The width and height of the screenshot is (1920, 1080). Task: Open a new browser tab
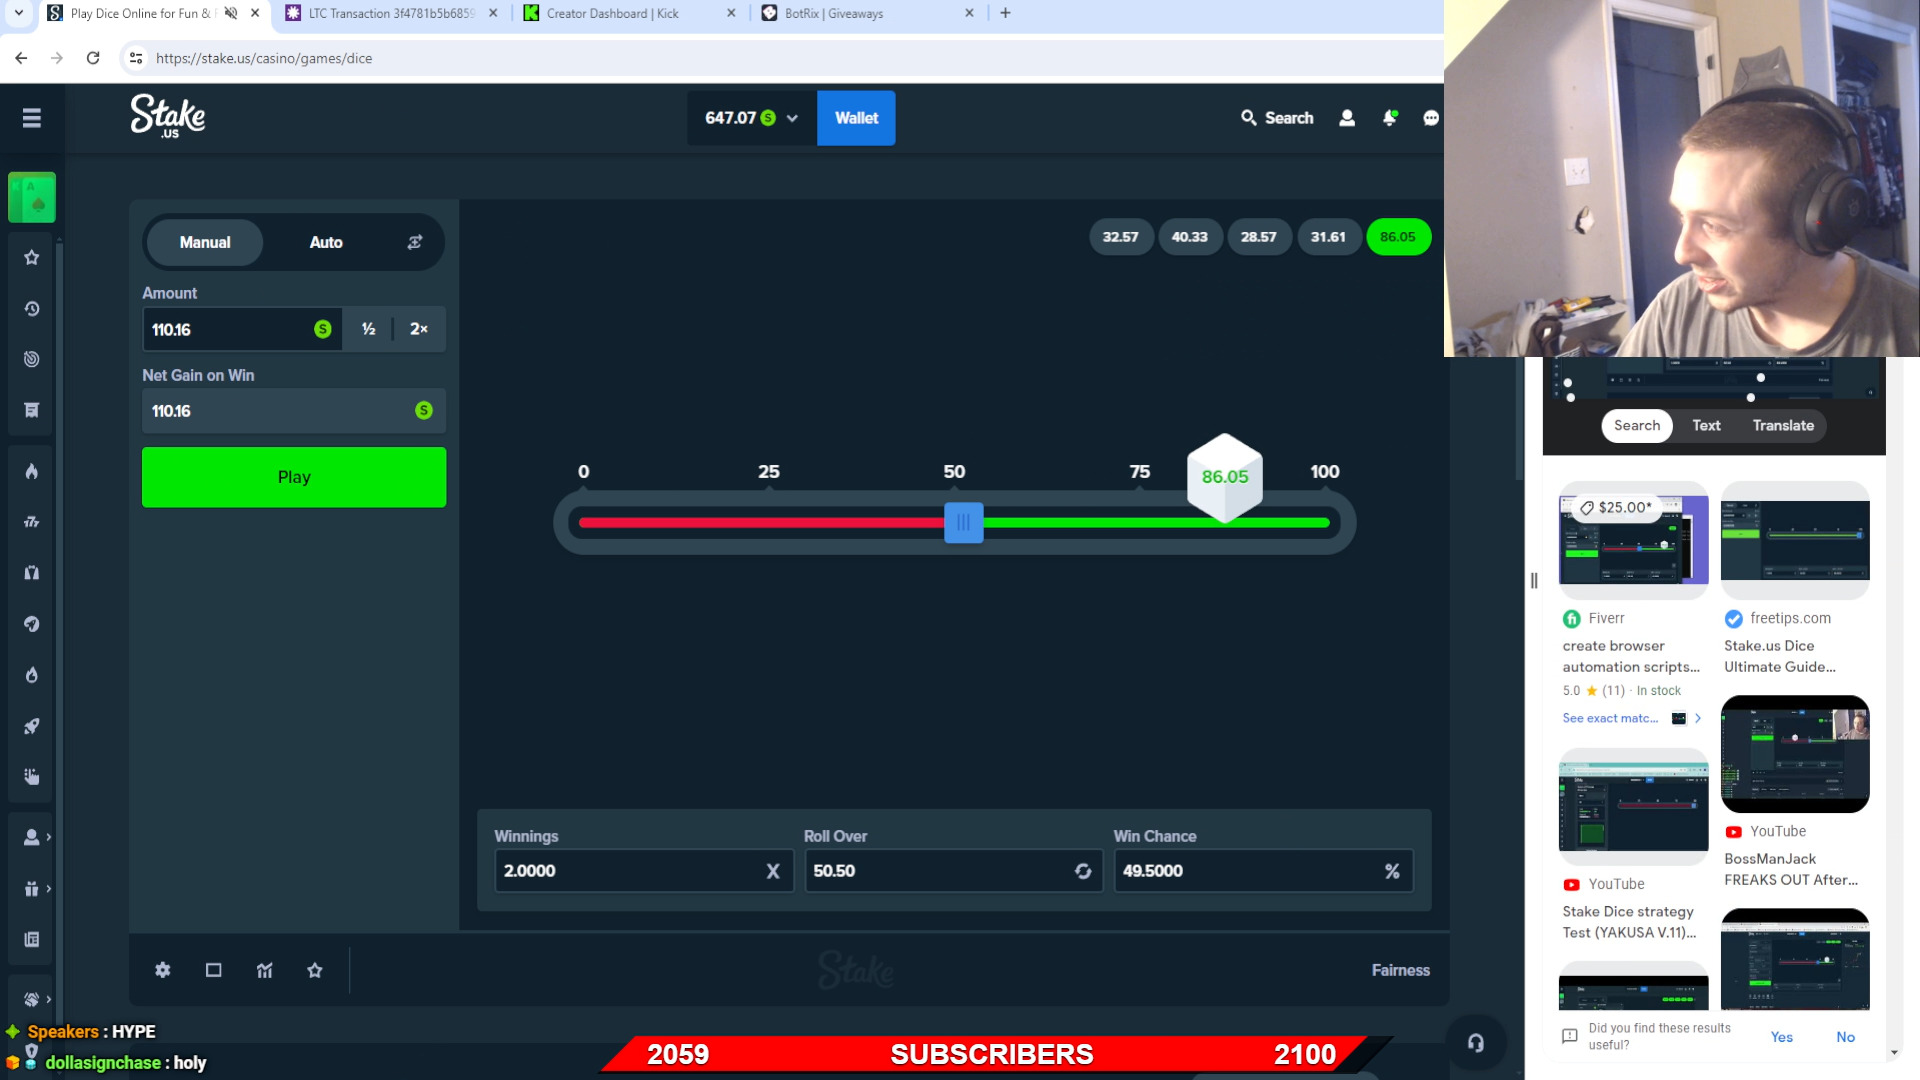(x=1005, y=13)
